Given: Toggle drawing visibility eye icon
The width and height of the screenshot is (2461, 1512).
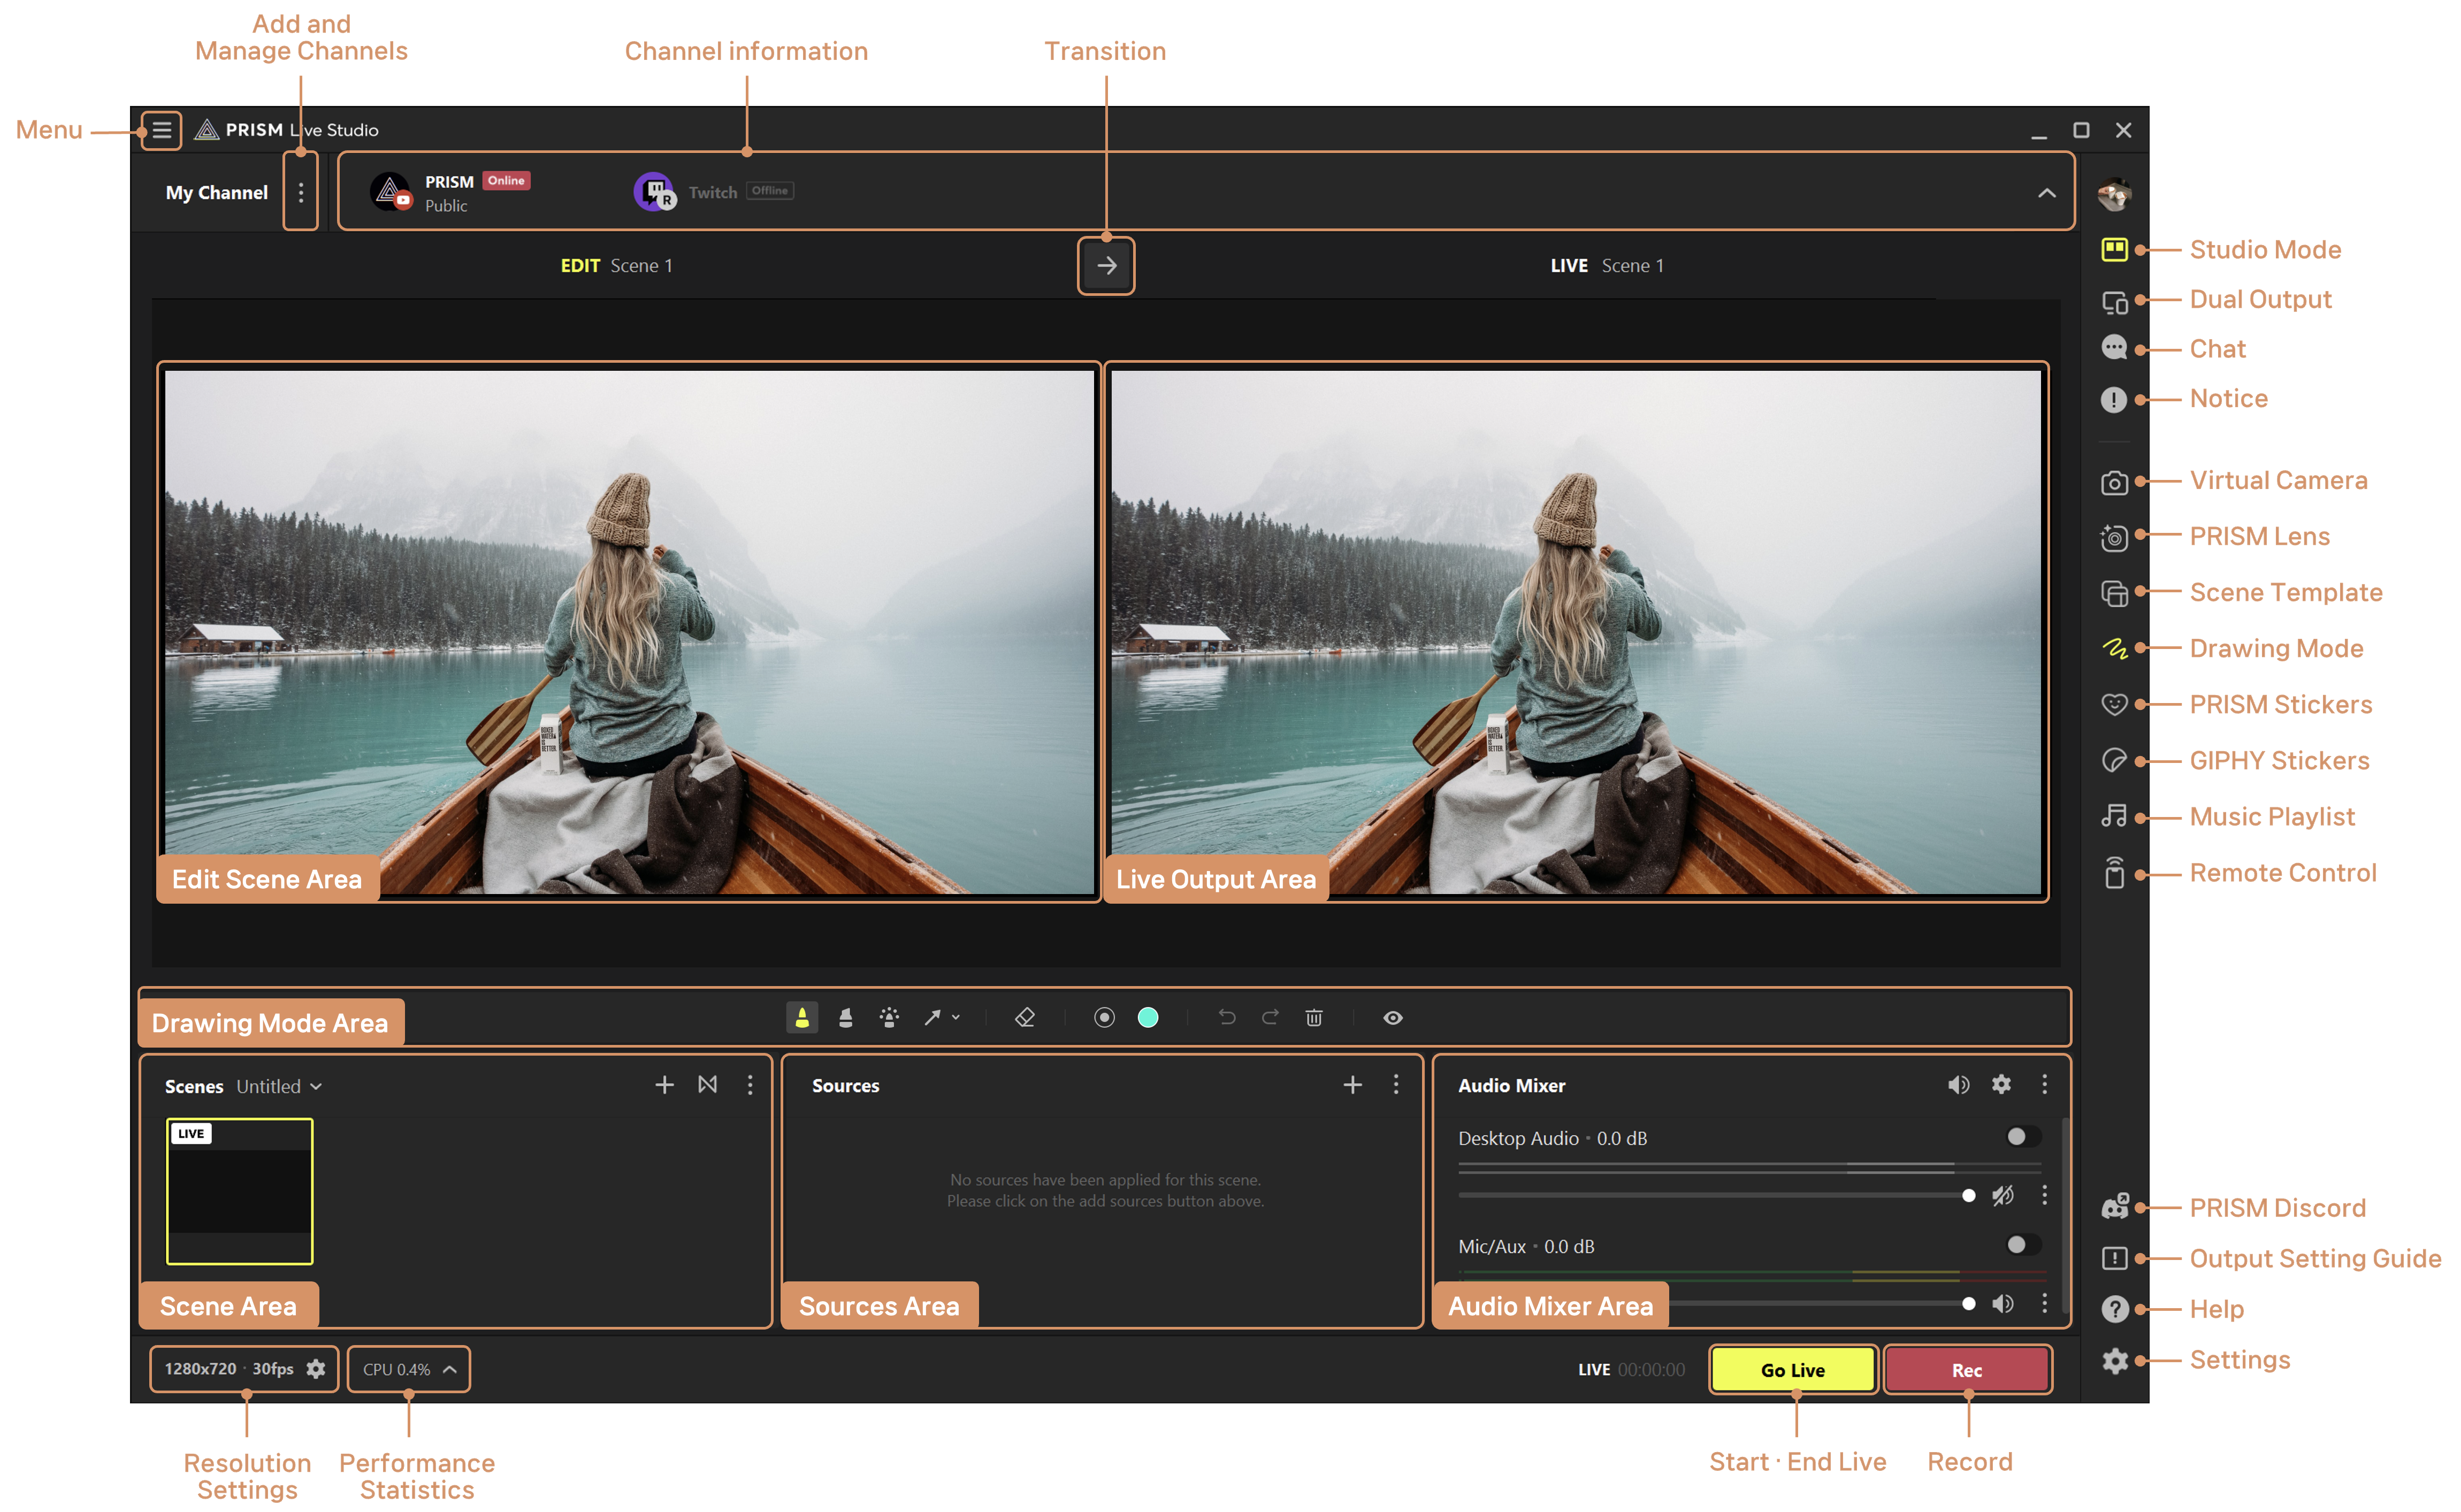Looking at the screenshot, I should (x=1392, y=1018).
